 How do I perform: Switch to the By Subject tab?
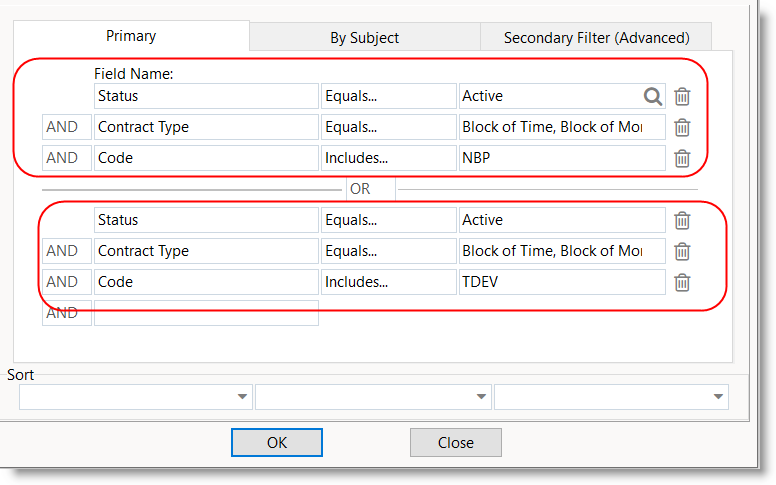point(364,38)
